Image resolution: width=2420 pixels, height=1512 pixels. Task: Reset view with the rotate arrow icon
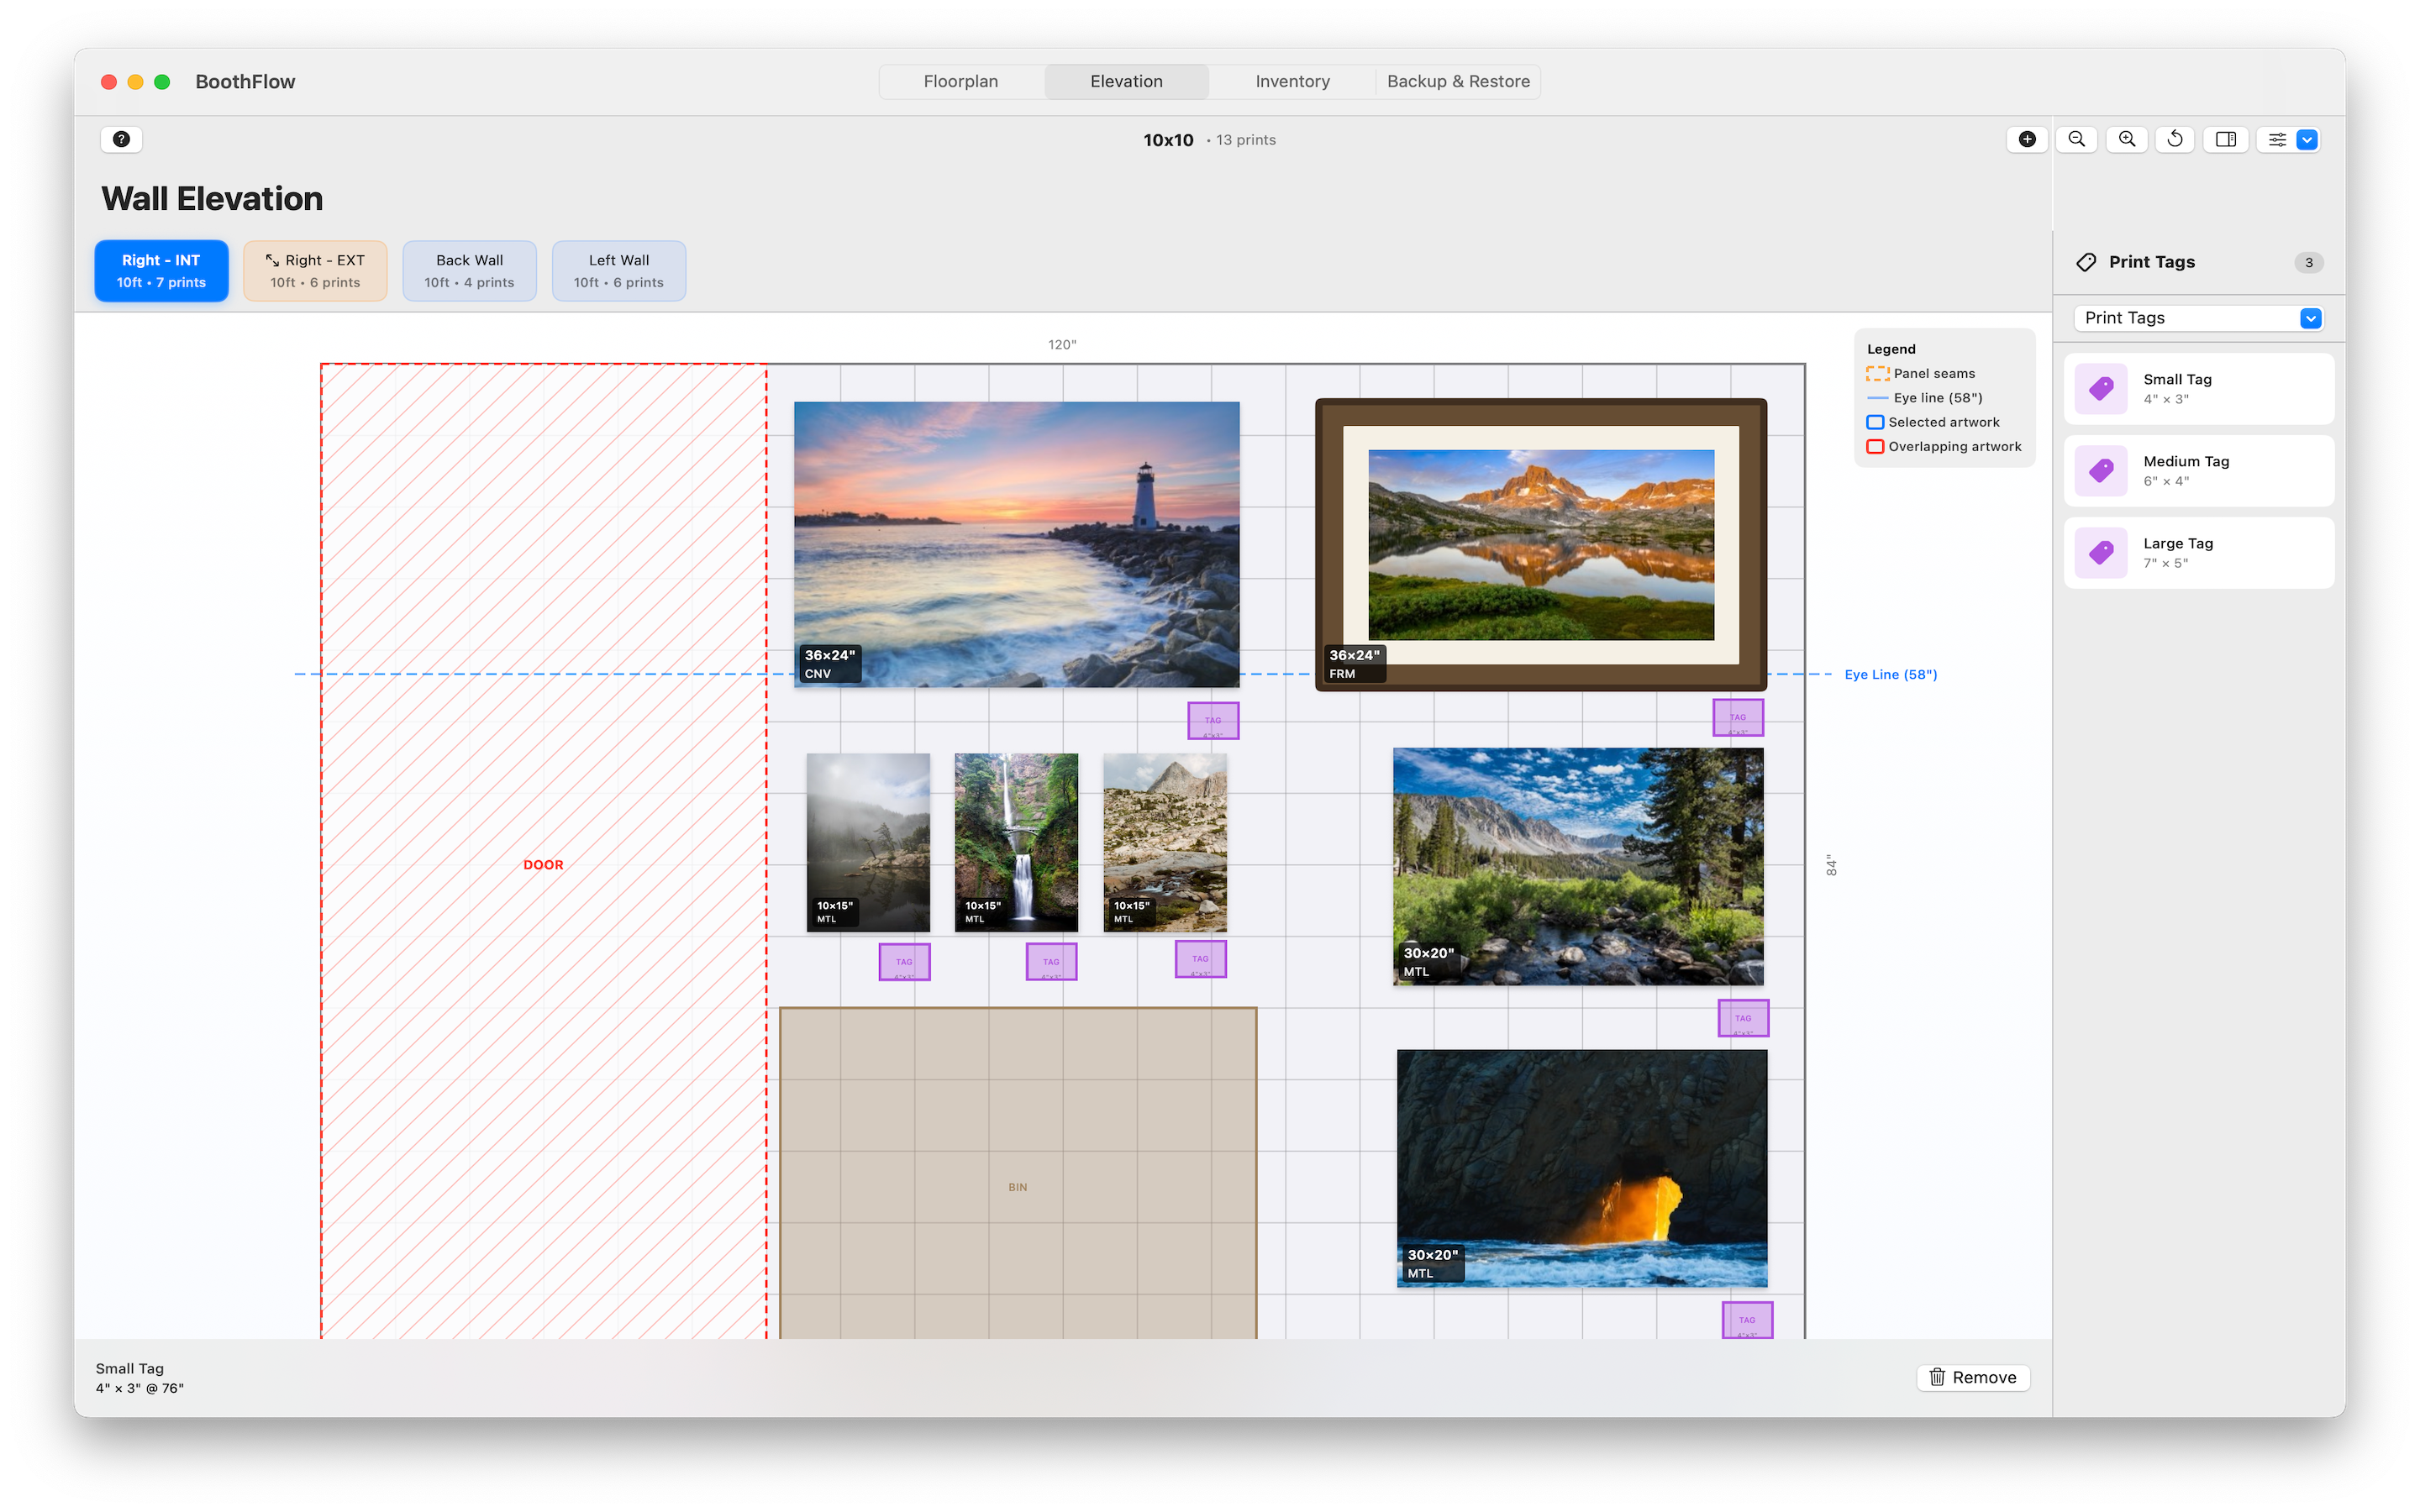coord(2174,139)
